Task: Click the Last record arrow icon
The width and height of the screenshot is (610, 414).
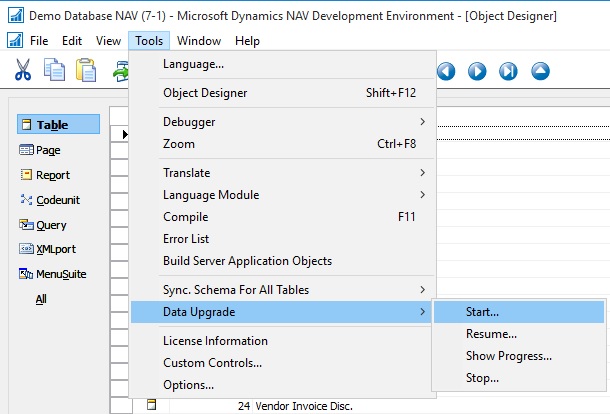Action: point(508,71)
